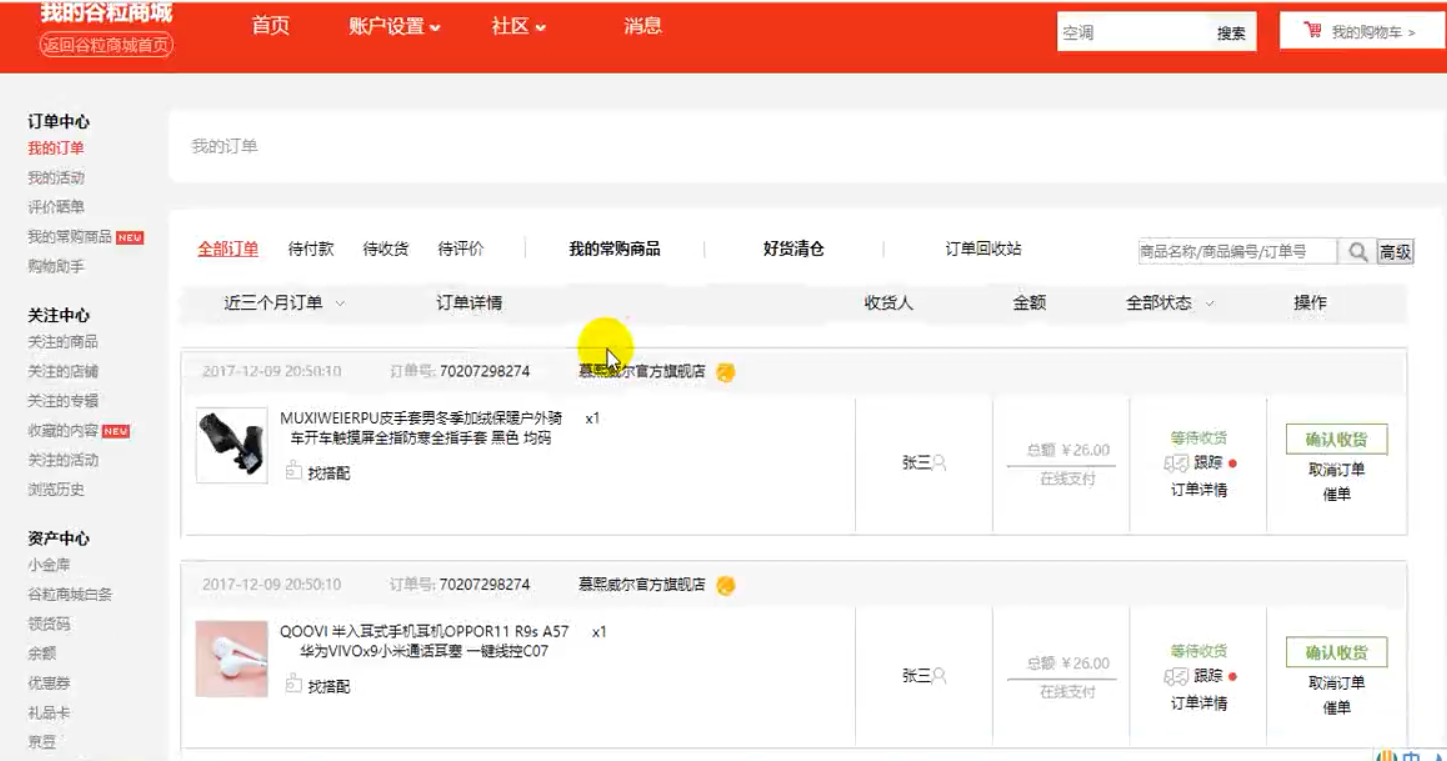Switch to the 待付款 tab
Screen dimensions: 1447x761
(311, 249)
